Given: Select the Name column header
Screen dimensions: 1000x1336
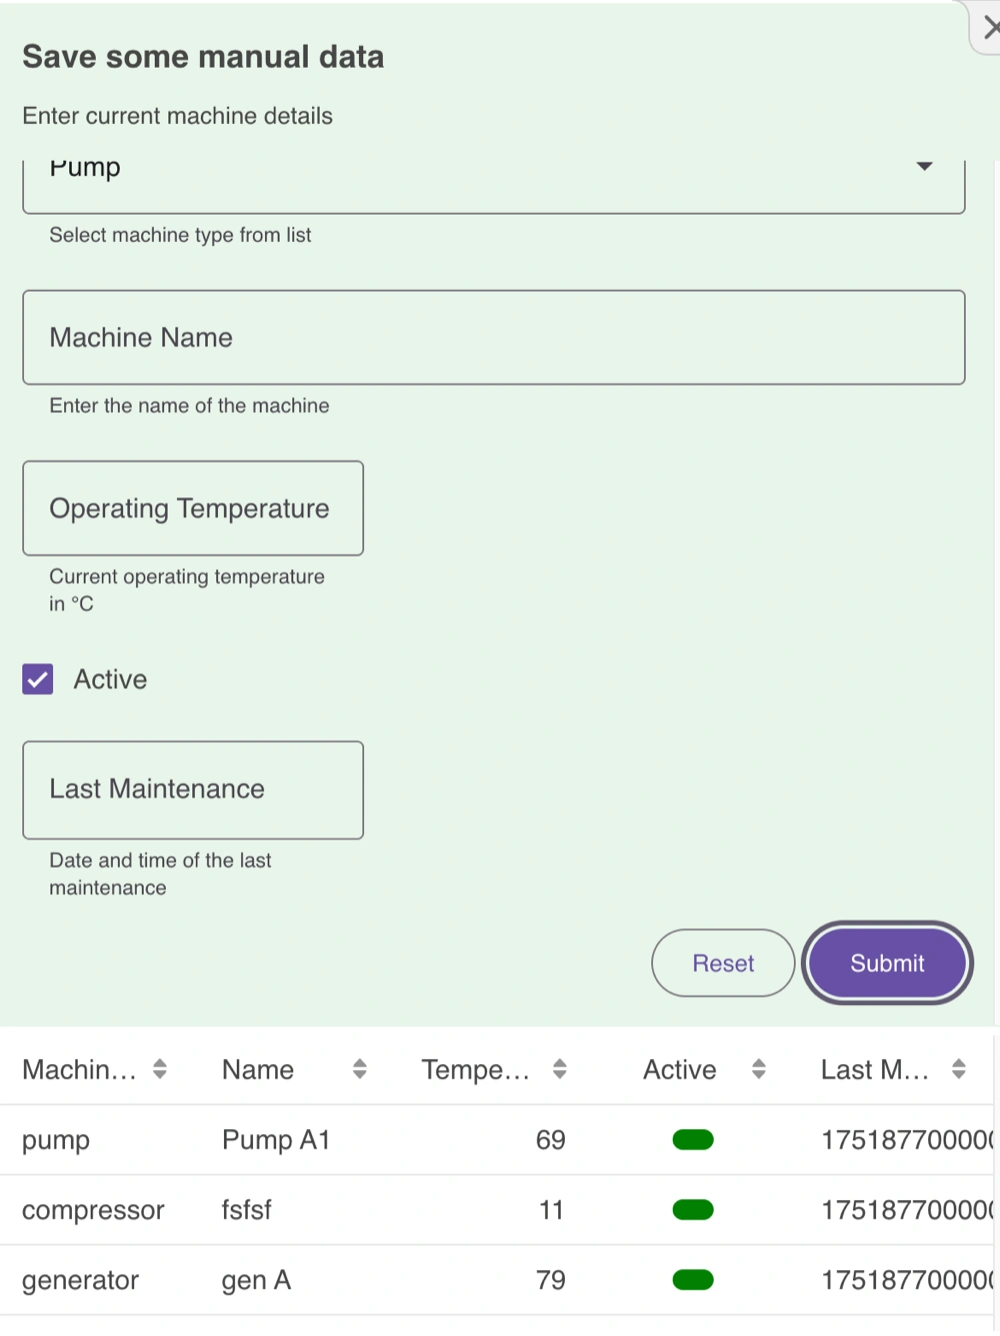Looking at the screenshot, I should pyautogui.click(x=258, y=1070).
